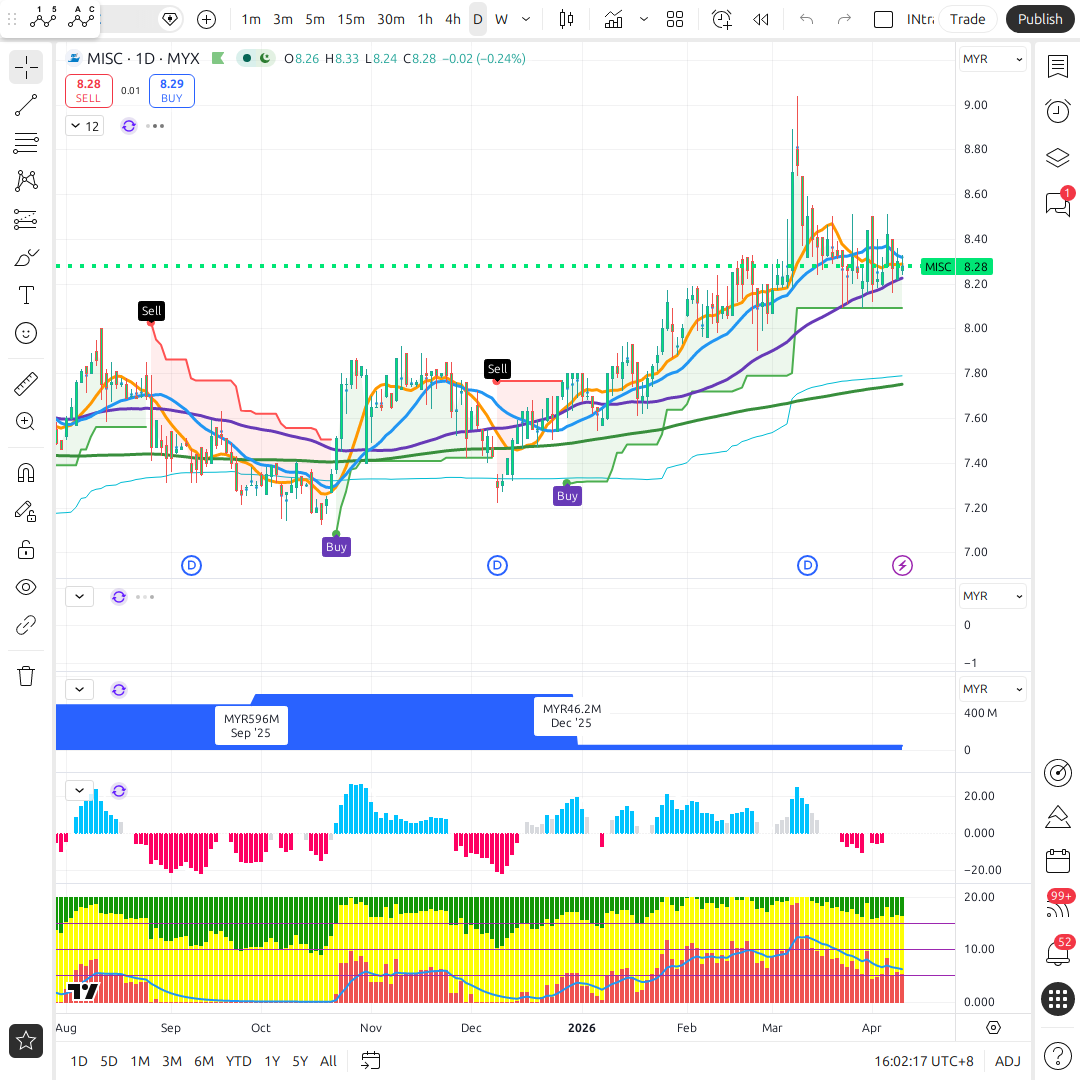Toggle ADJ adjusted data setting
Screen dimensions: 1080x1080
(1008, 1061)
